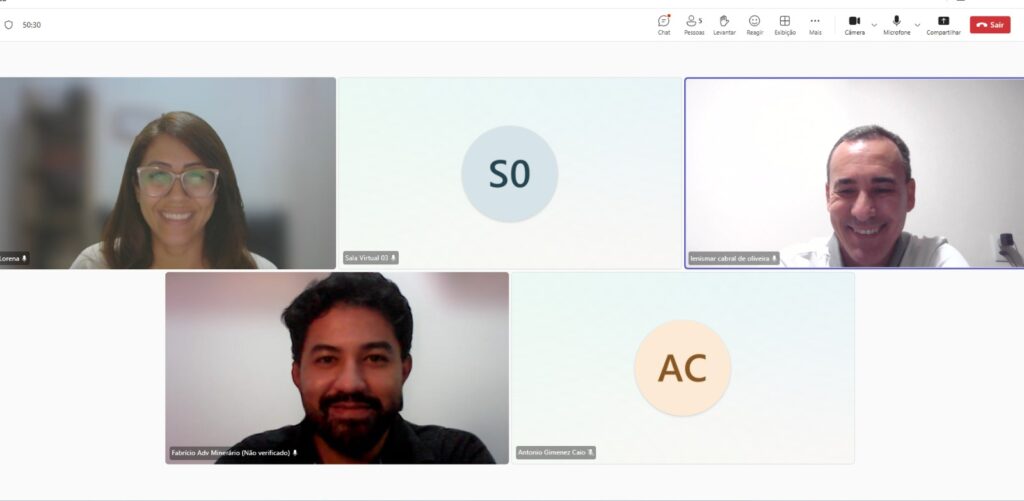Click Ienismar cabral de oliveira video tile

point(854,173)
